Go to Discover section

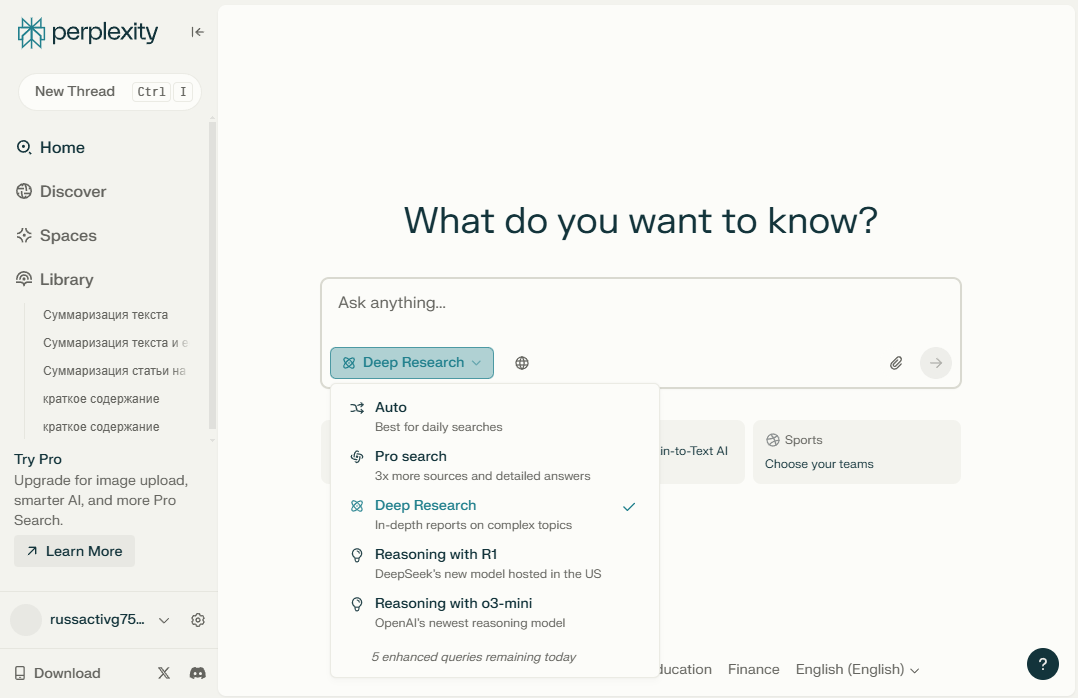click(x=61, y=191)
